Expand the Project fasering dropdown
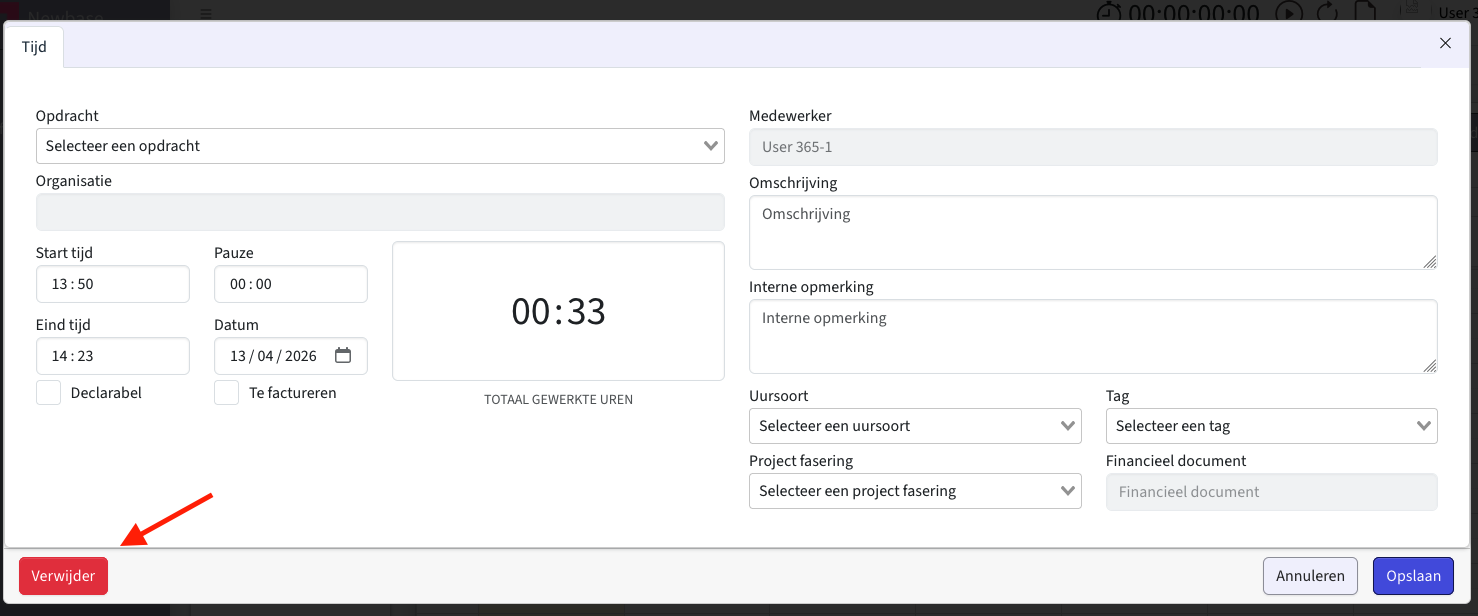Viewport: 1478px width, 616px height. pos(914,492)
